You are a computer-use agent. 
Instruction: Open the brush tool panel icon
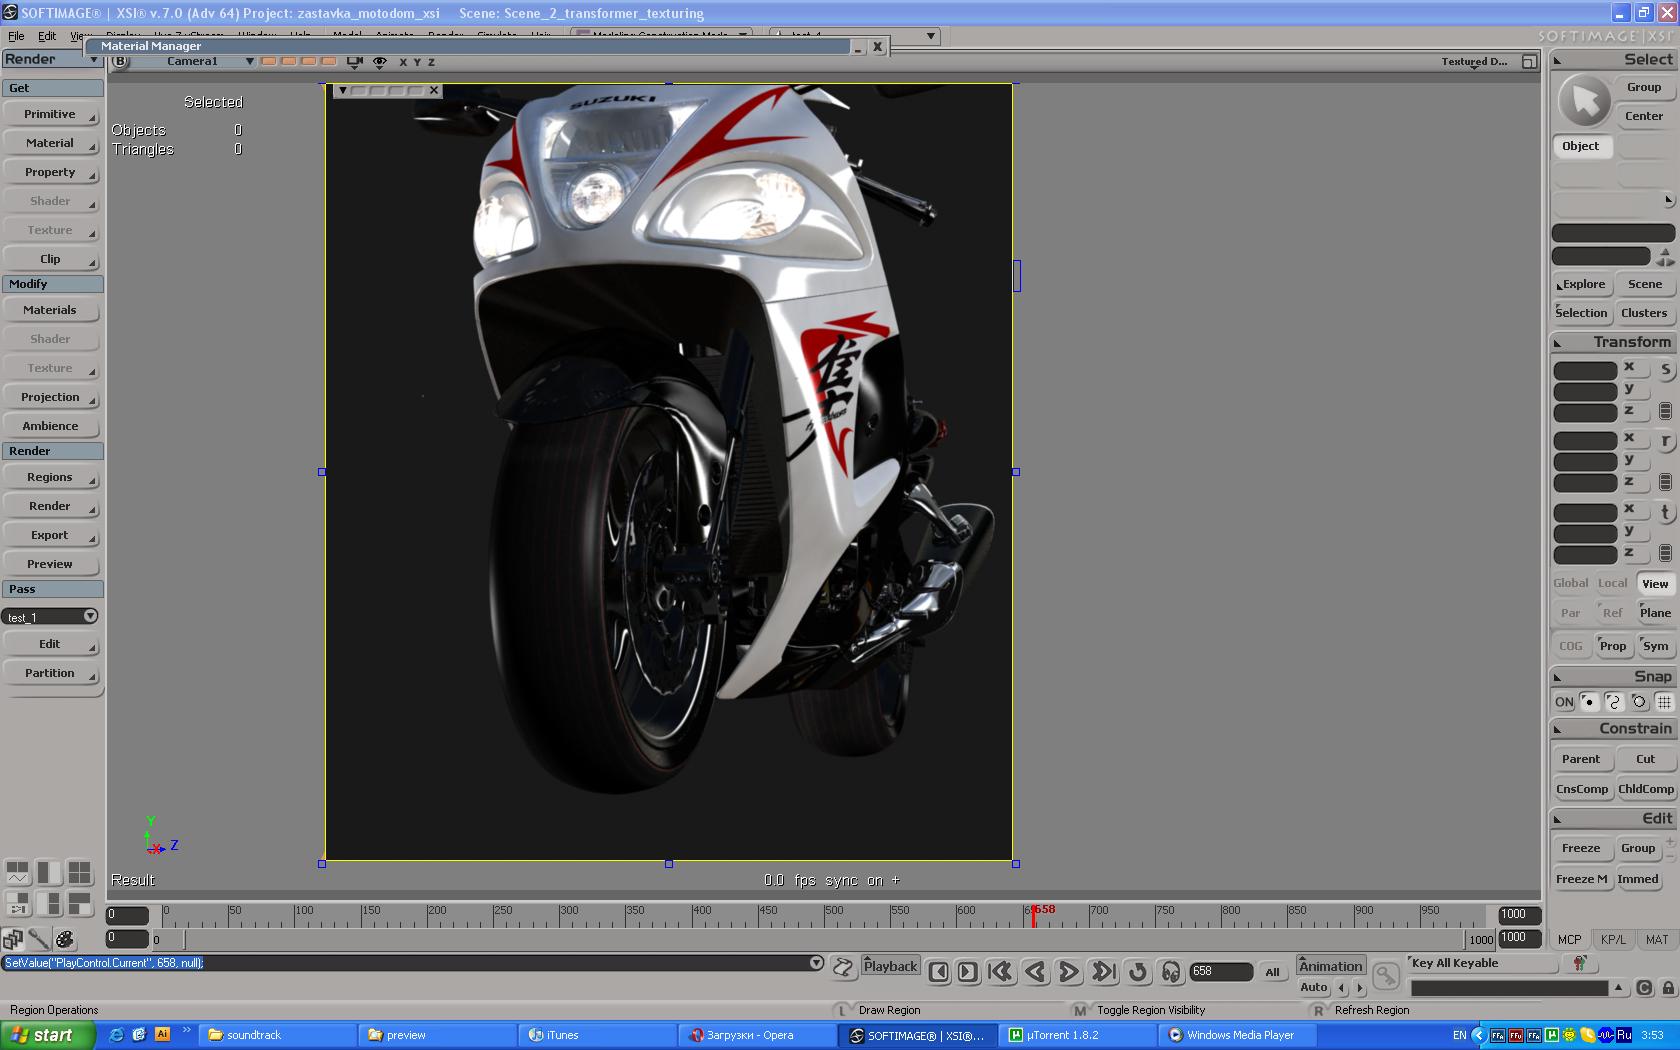[39, 939]
